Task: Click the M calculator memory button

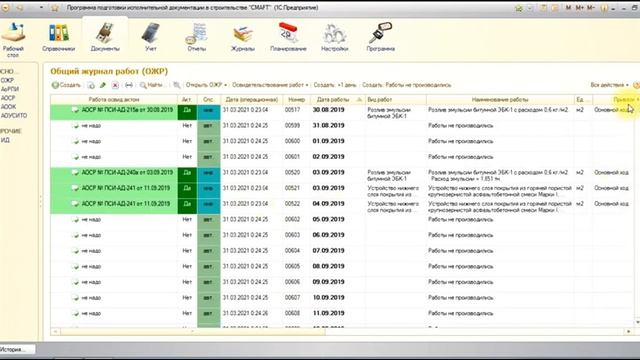Action: [568, 8]
